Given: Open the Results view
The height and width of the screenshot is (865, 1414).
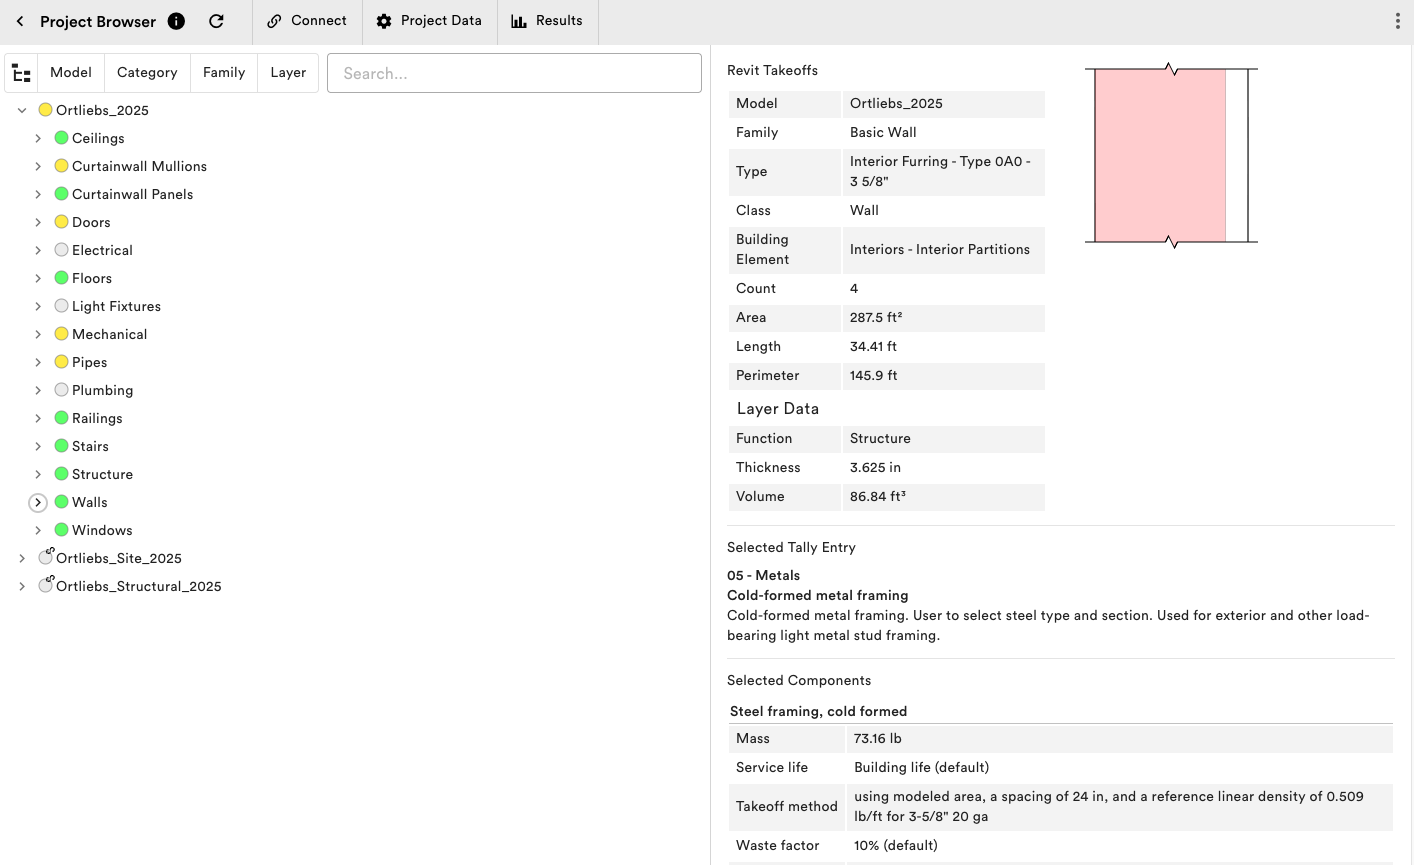Looking at the screenshot, I should click(547, 21).
